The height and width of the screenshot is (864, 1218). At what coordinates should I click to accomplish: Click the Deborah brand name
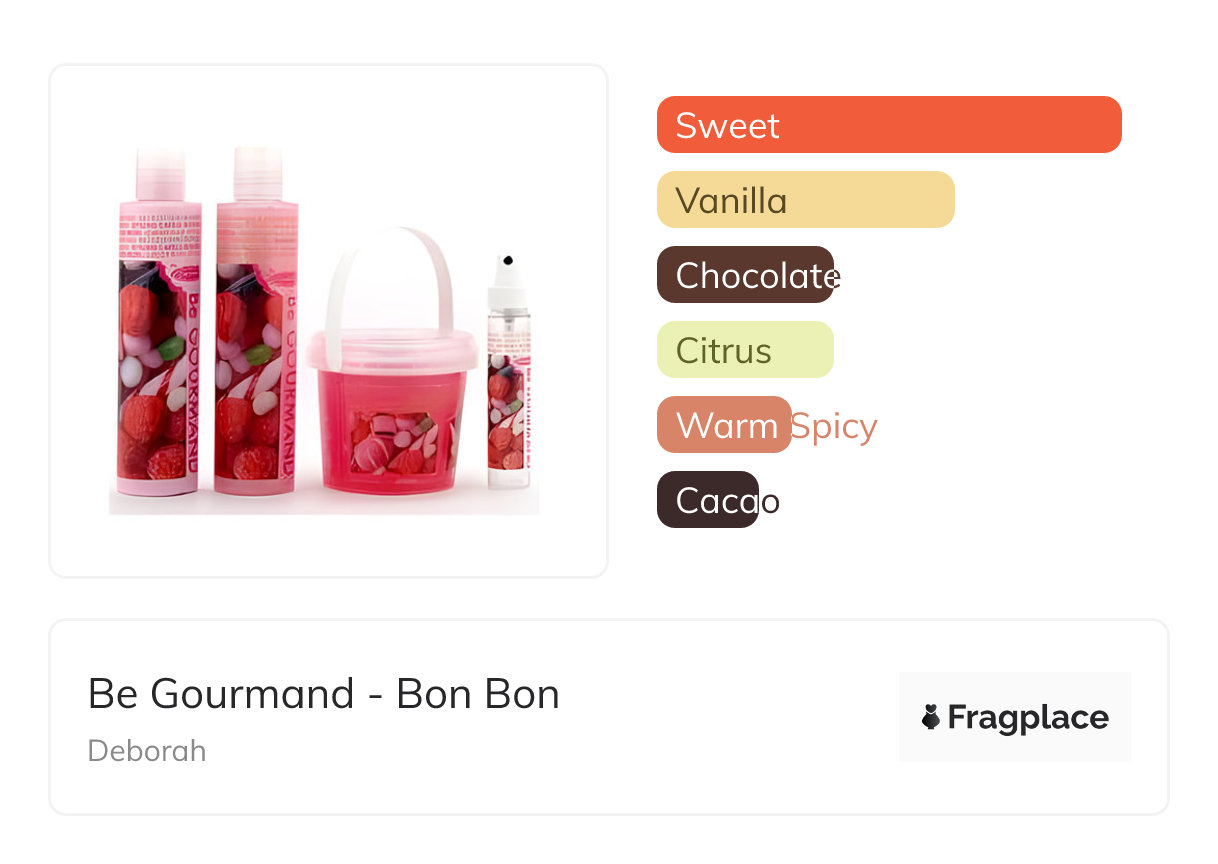point(147,750)
